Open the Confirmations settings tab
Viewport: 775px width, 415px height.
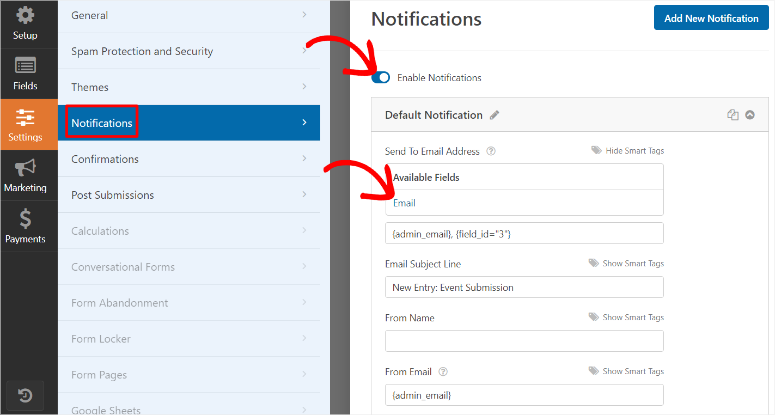click(189, 159)
